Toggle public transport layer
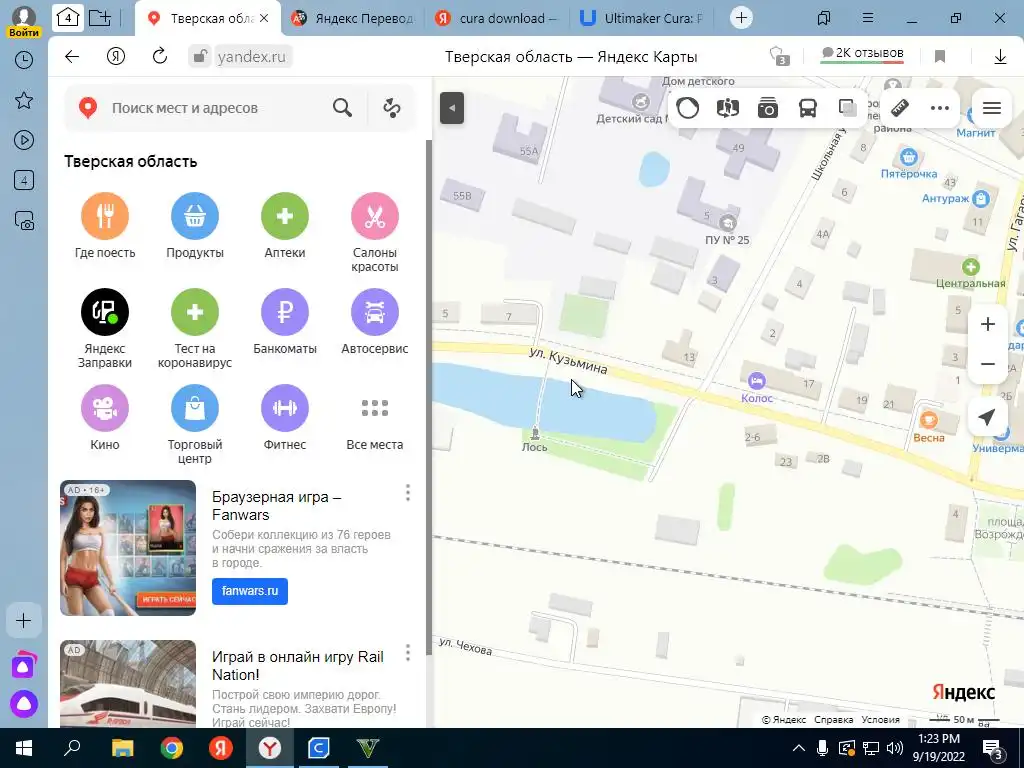 (808, 108)
